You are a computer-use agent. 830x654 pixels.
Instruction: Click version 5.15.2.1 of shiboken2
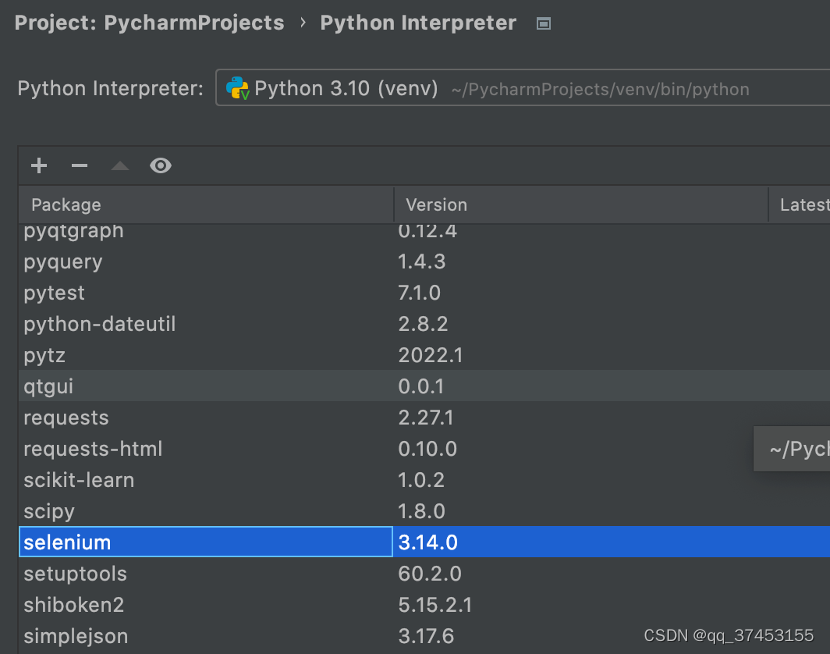[x=435, y=605]
